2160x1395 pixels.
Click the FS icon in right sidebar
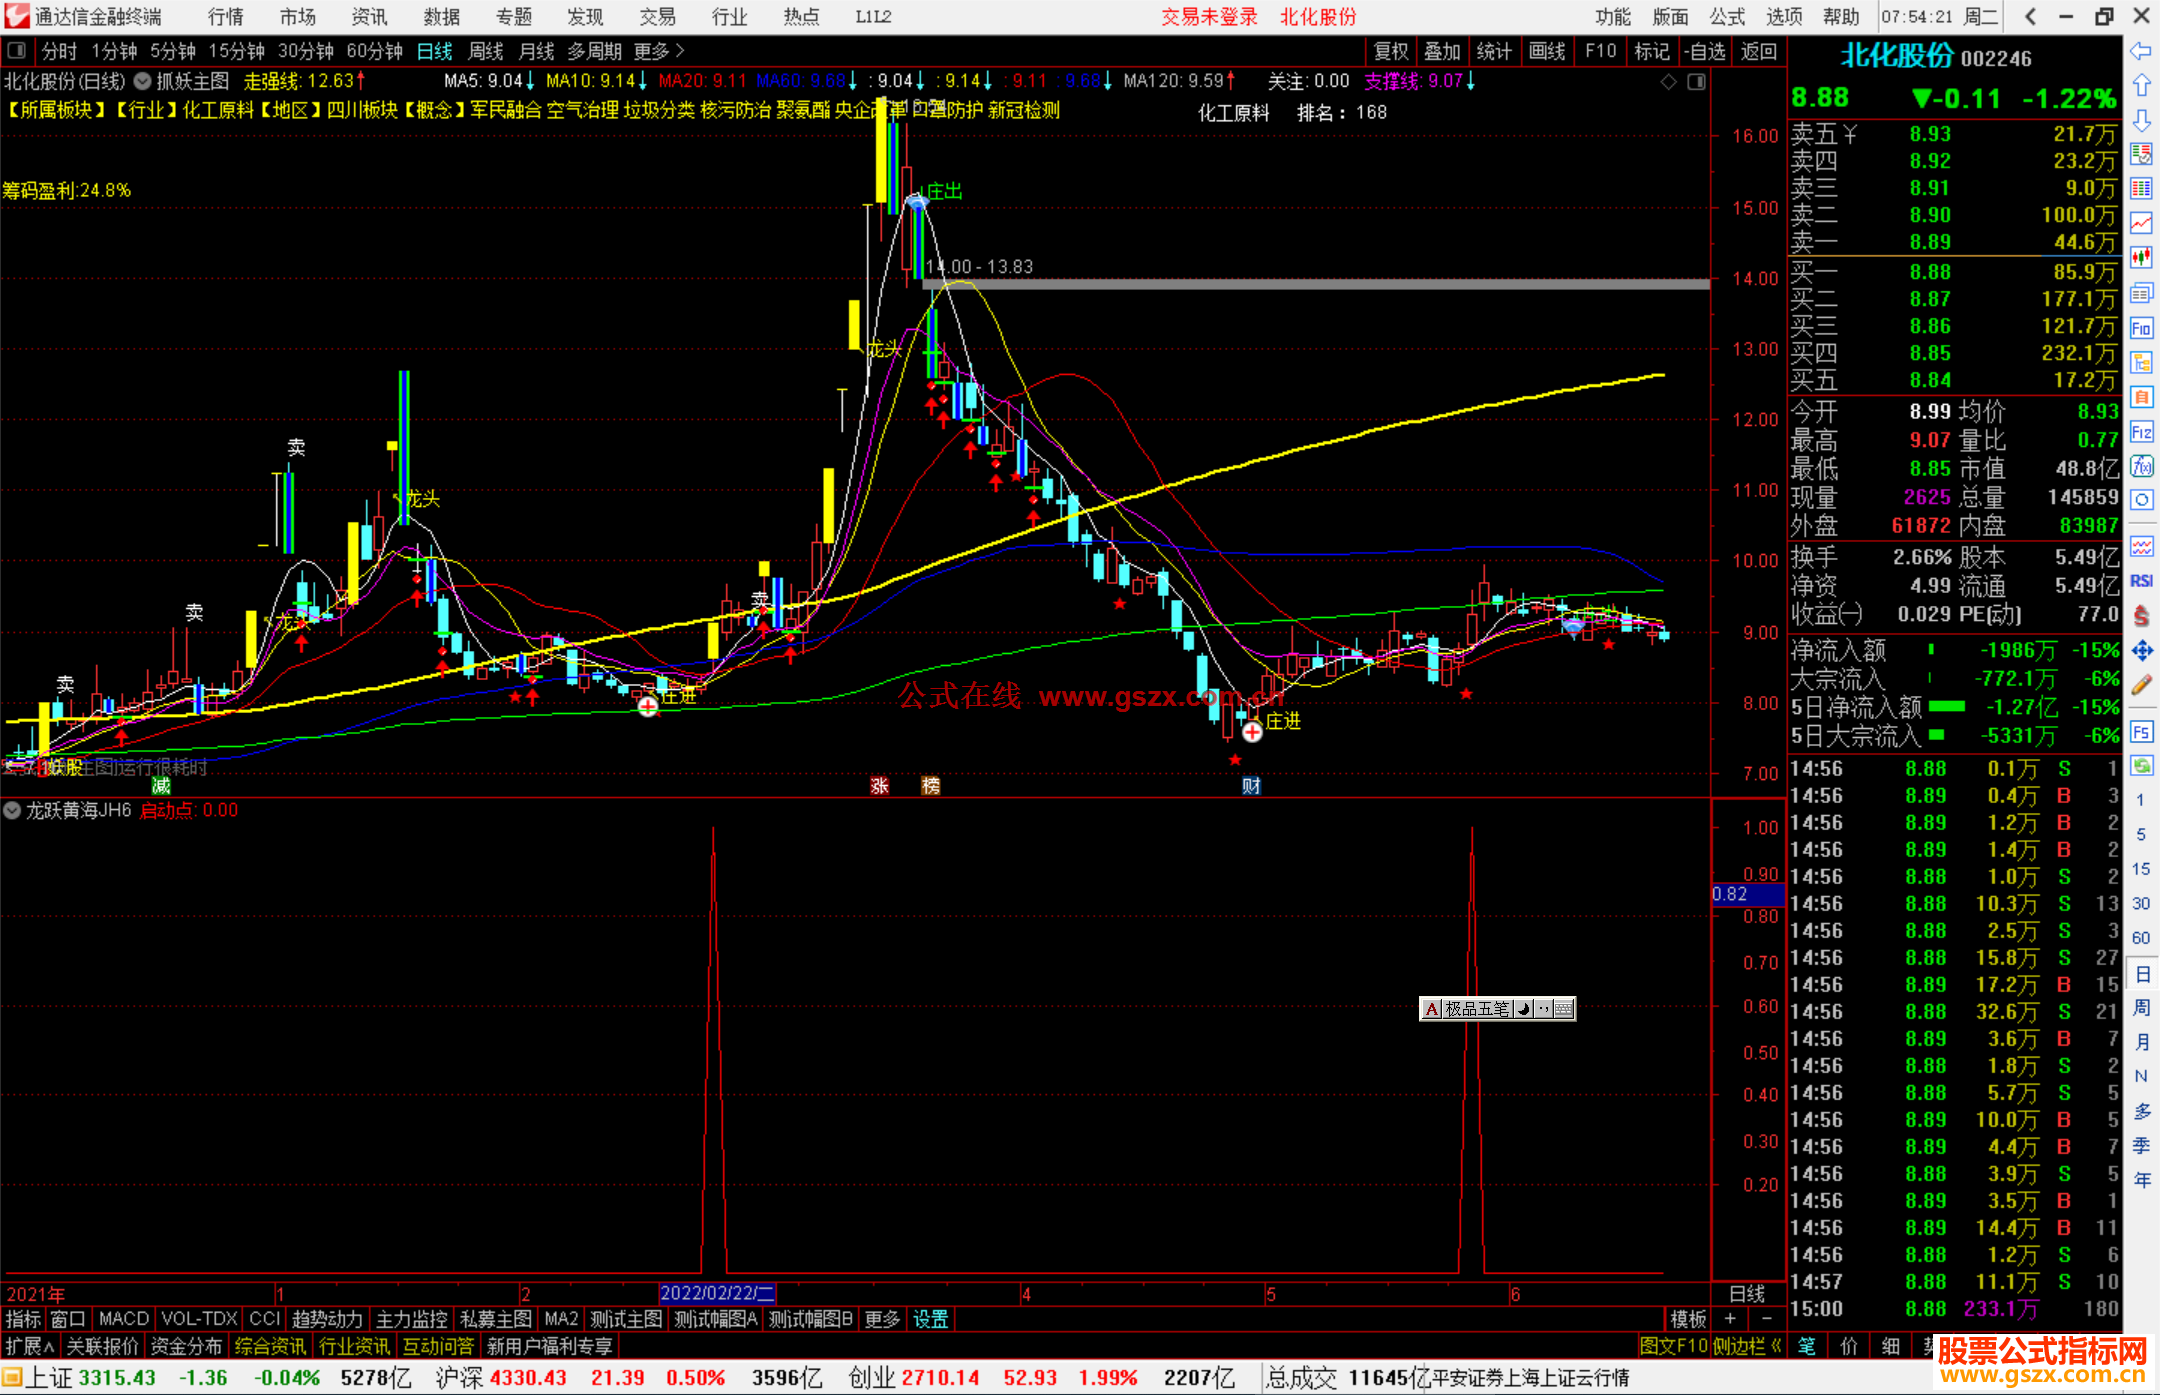pyautogui.click(x=2141, y=732)
